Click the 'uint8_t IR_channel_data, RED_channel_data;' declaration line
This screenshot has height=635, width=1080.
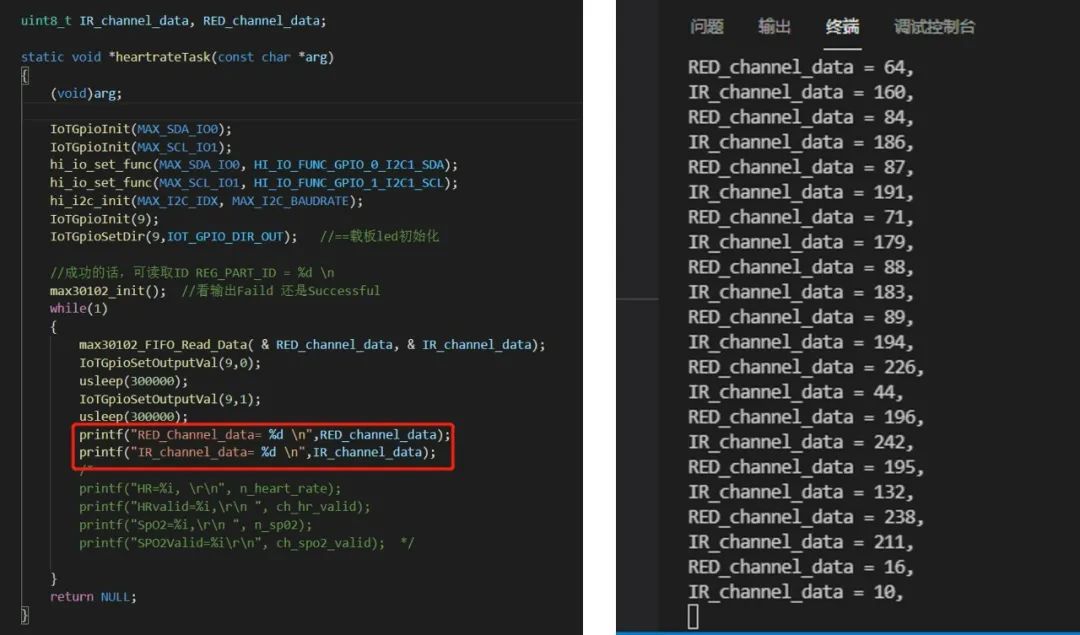174,21
